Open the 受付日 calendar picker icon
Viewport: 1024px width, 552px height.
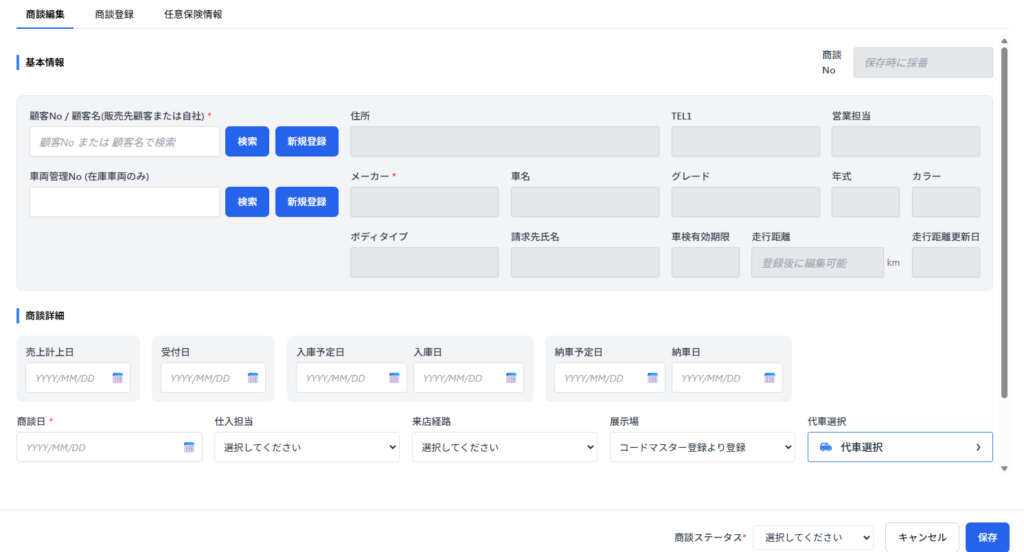[253, 378]
